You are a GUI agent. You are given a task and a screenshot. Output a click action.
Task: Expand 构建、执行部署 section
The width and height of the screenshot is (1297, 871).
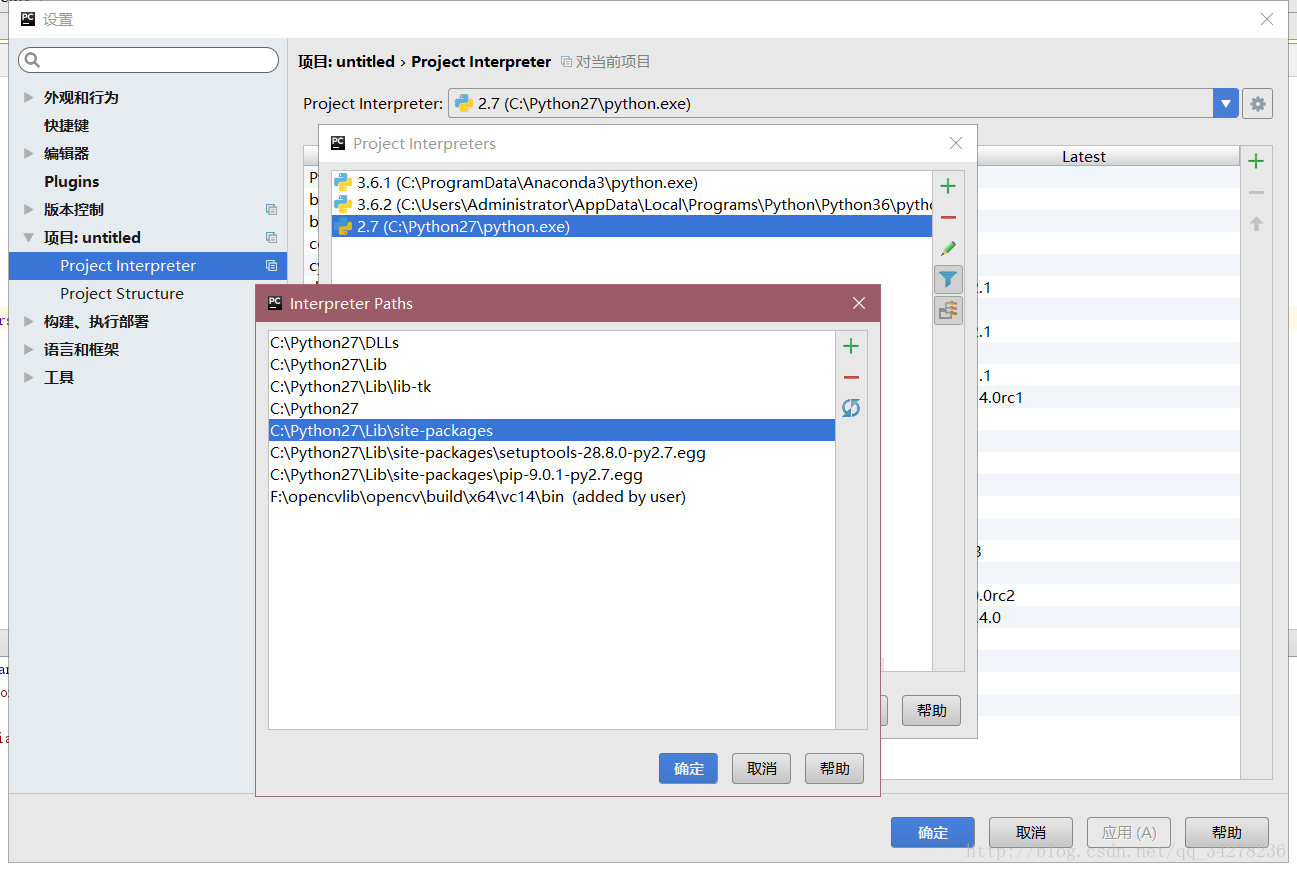coord(28,321)
